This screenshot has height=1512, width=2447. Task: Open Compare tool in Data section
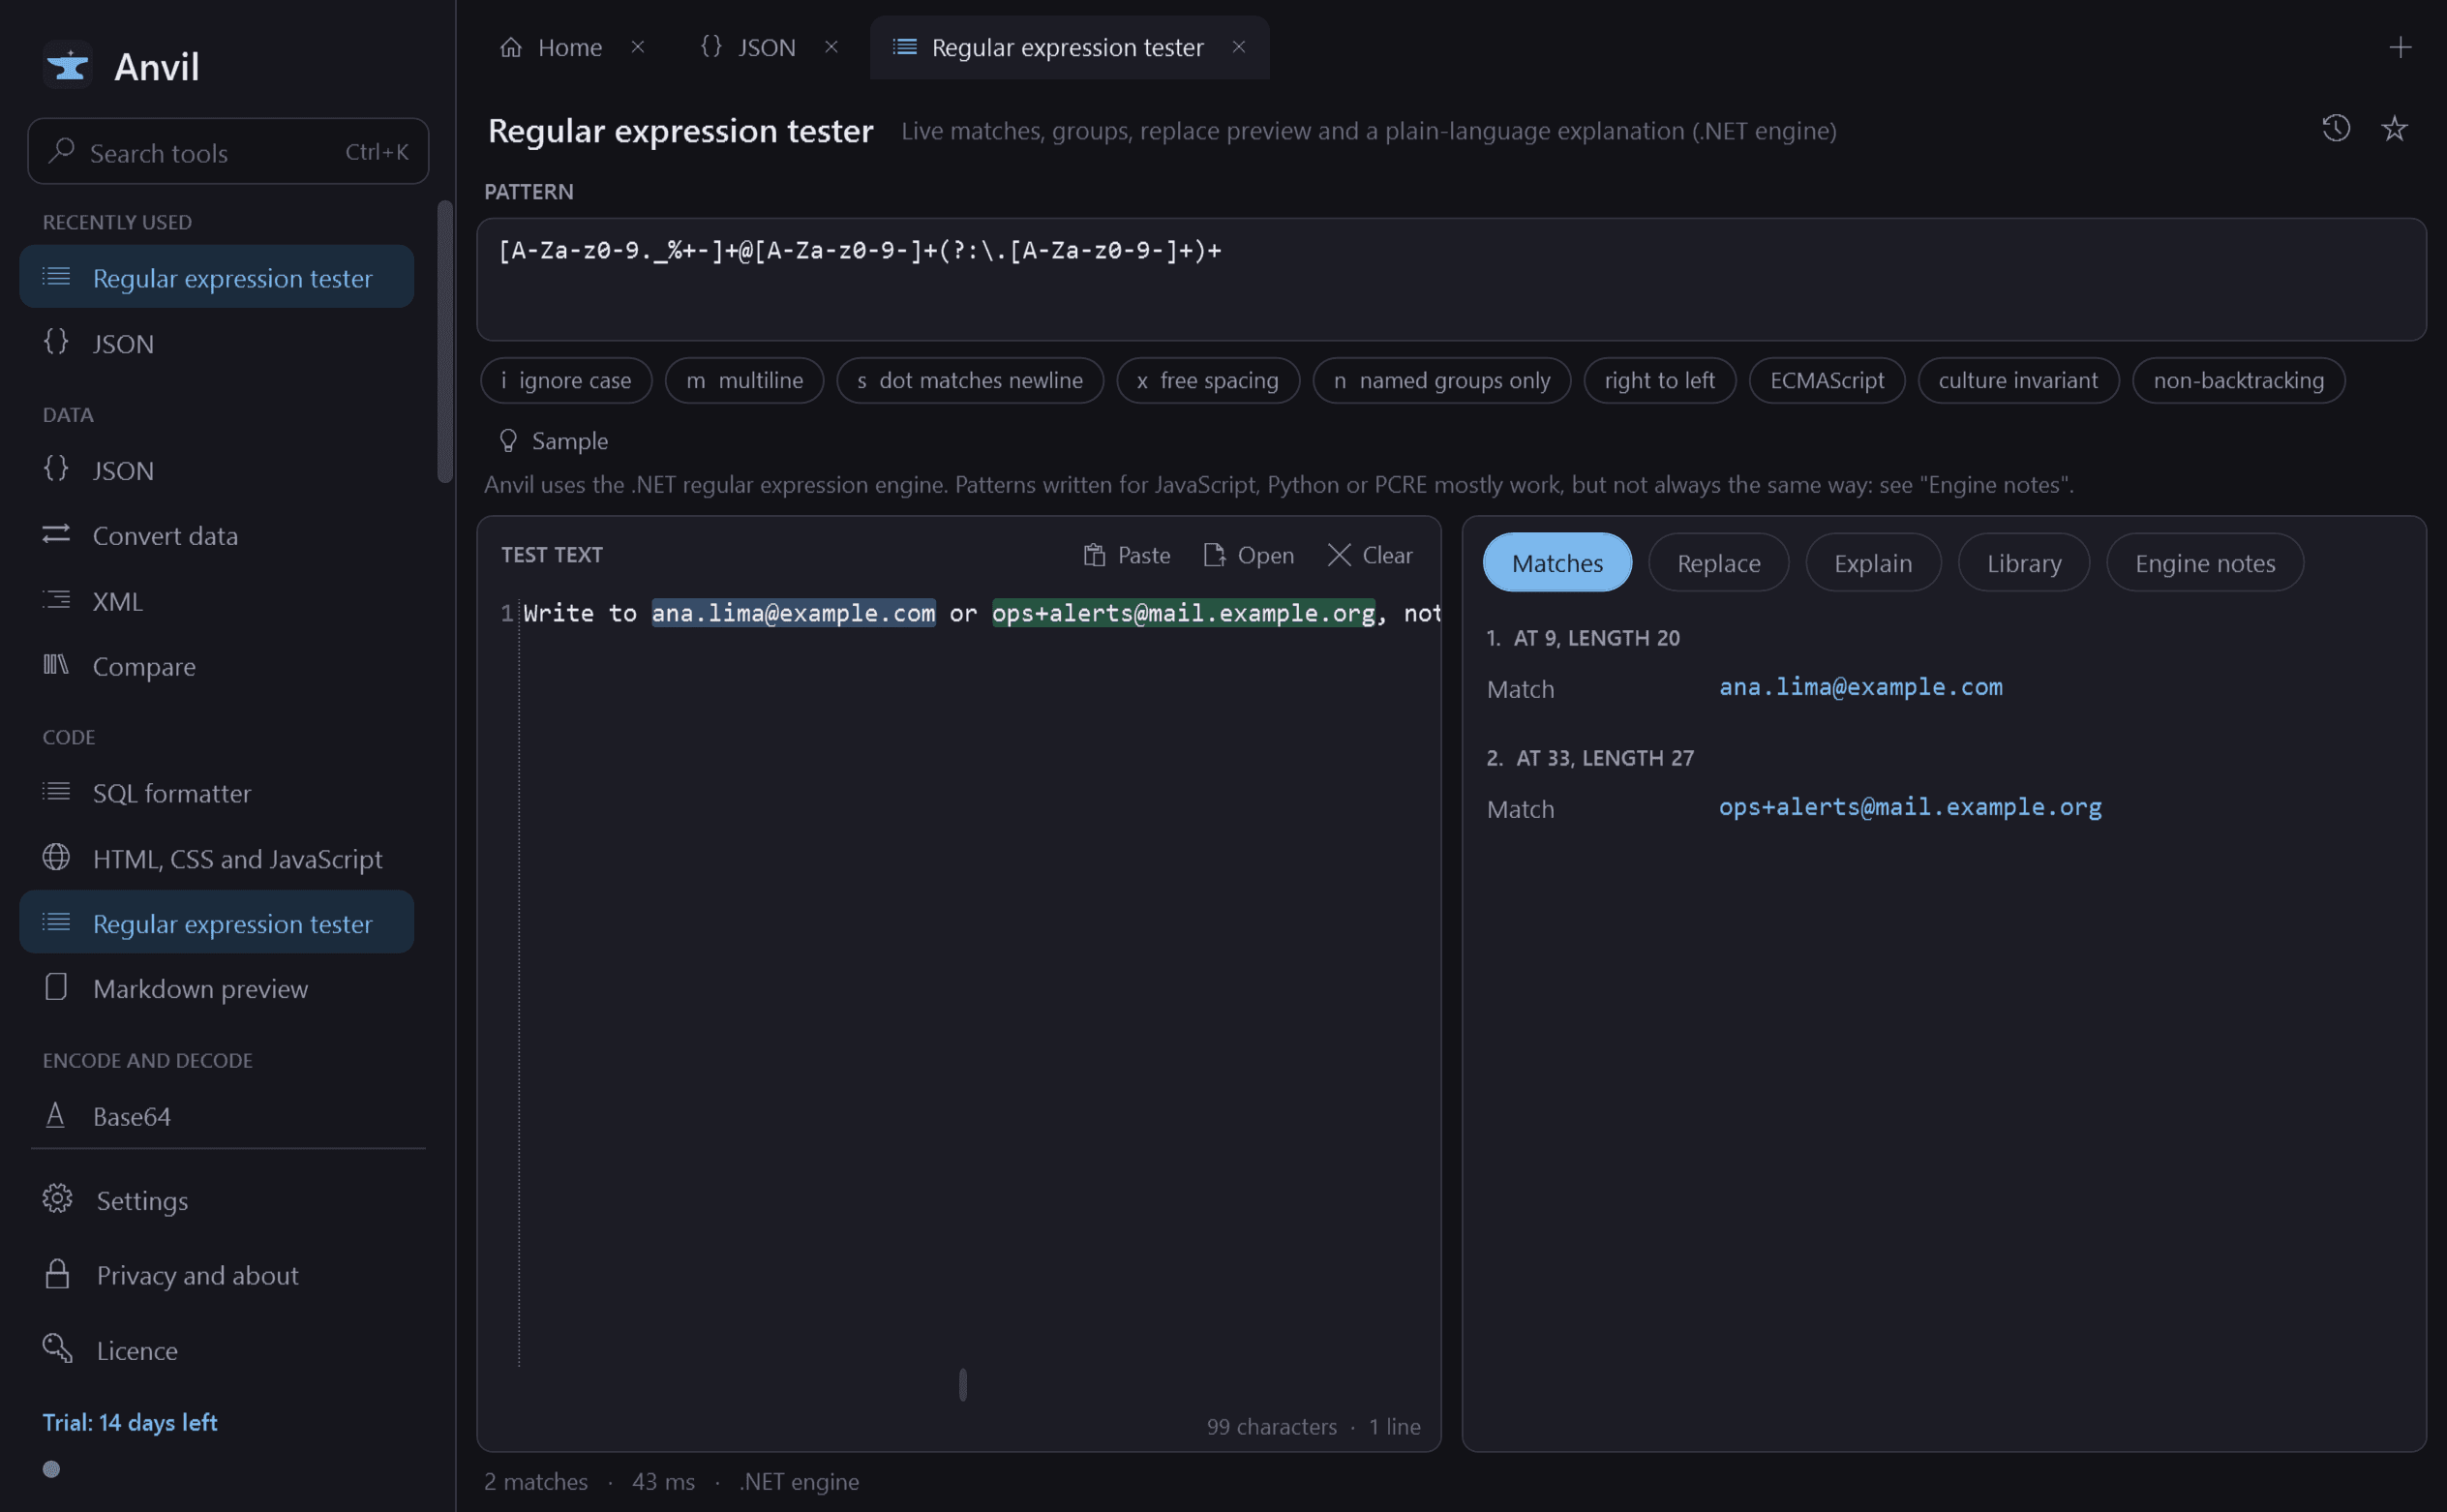(217, 666)
